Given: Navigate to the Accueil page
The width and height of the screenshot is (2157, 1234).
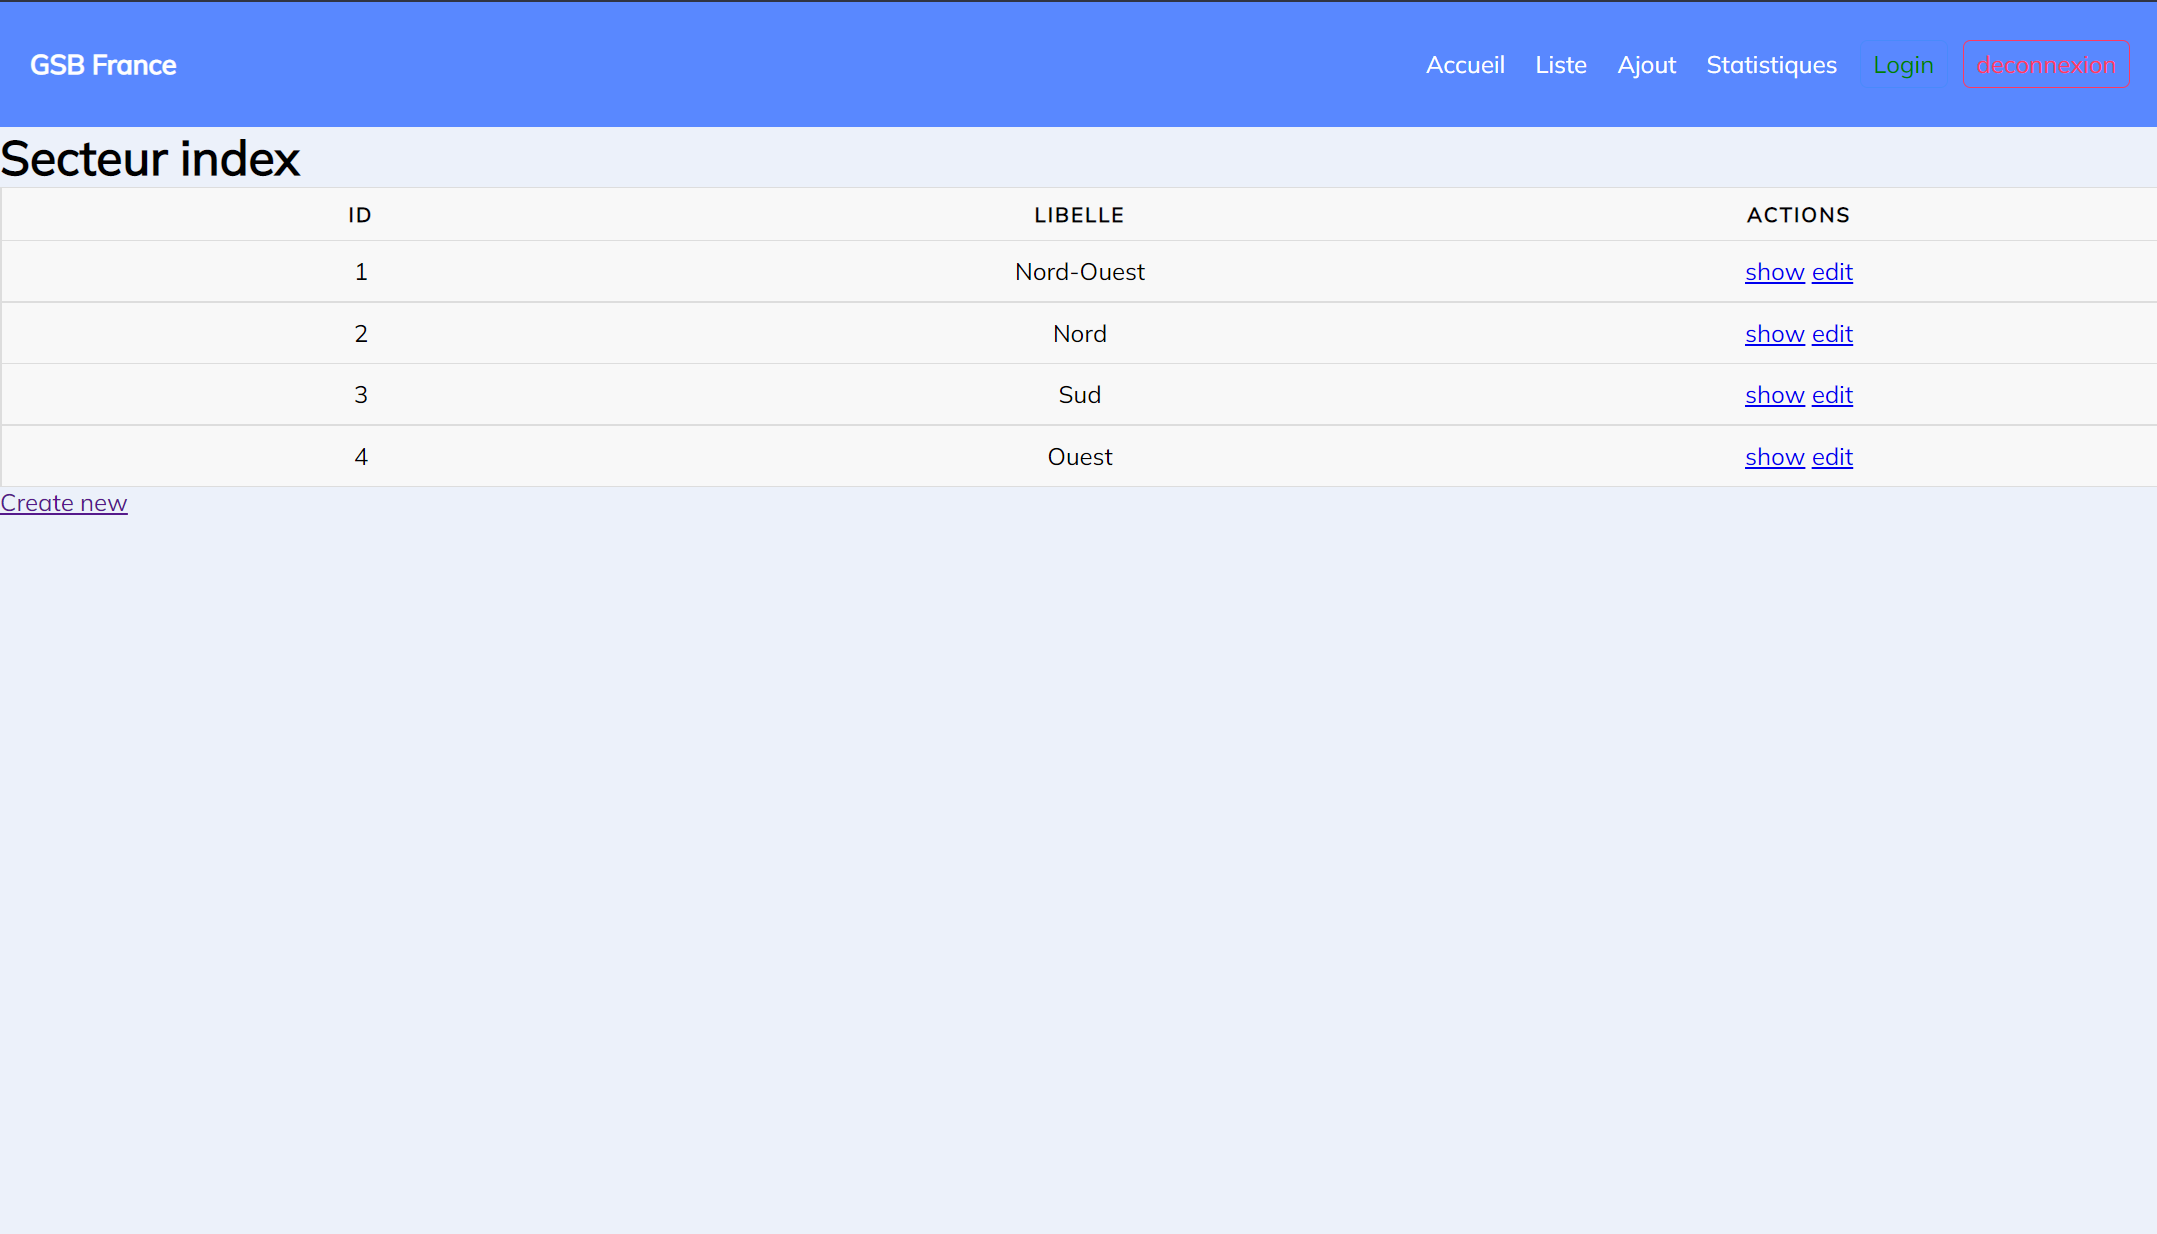Looking at the screenshot, I should [1465, 65].
